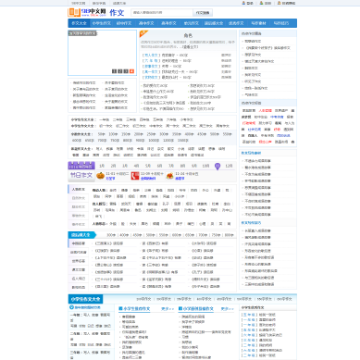Open the 小学生作文 navigation item

101,23
